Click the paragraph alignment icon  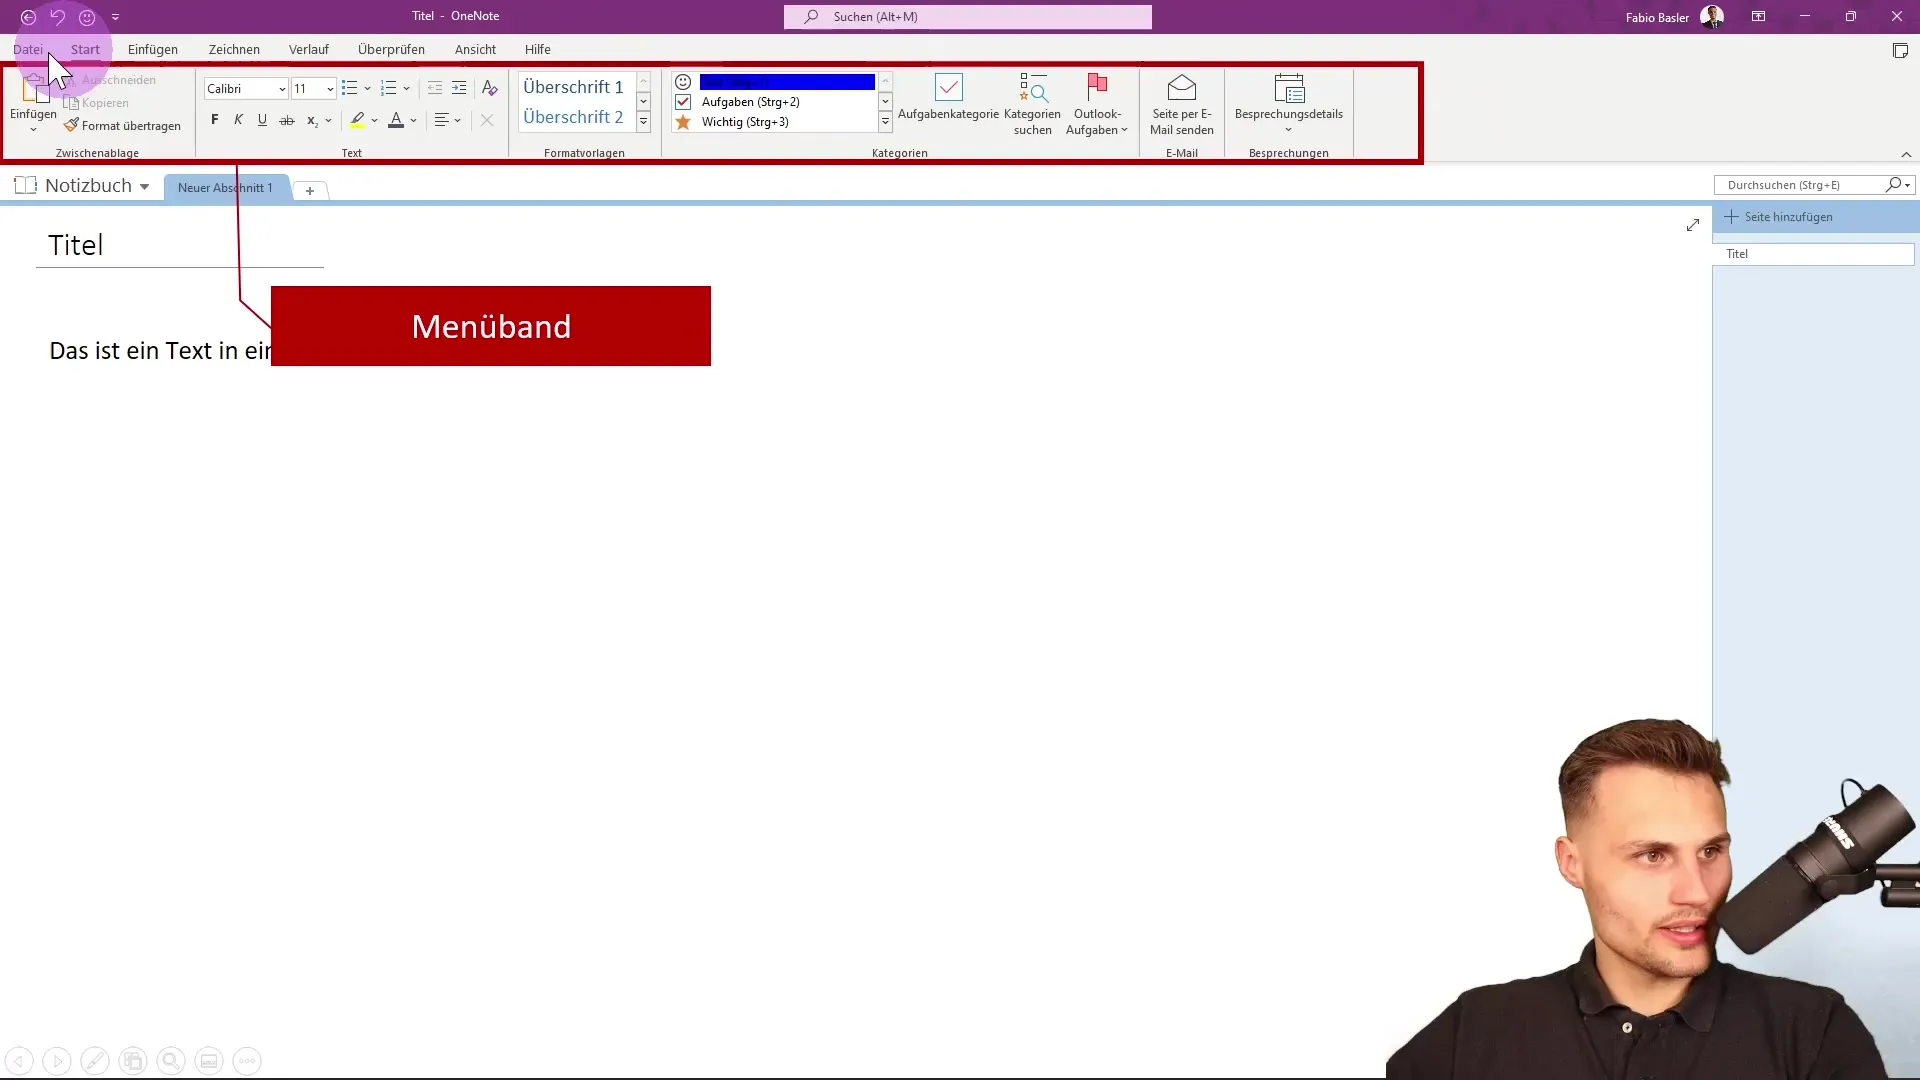coord(442,120)
